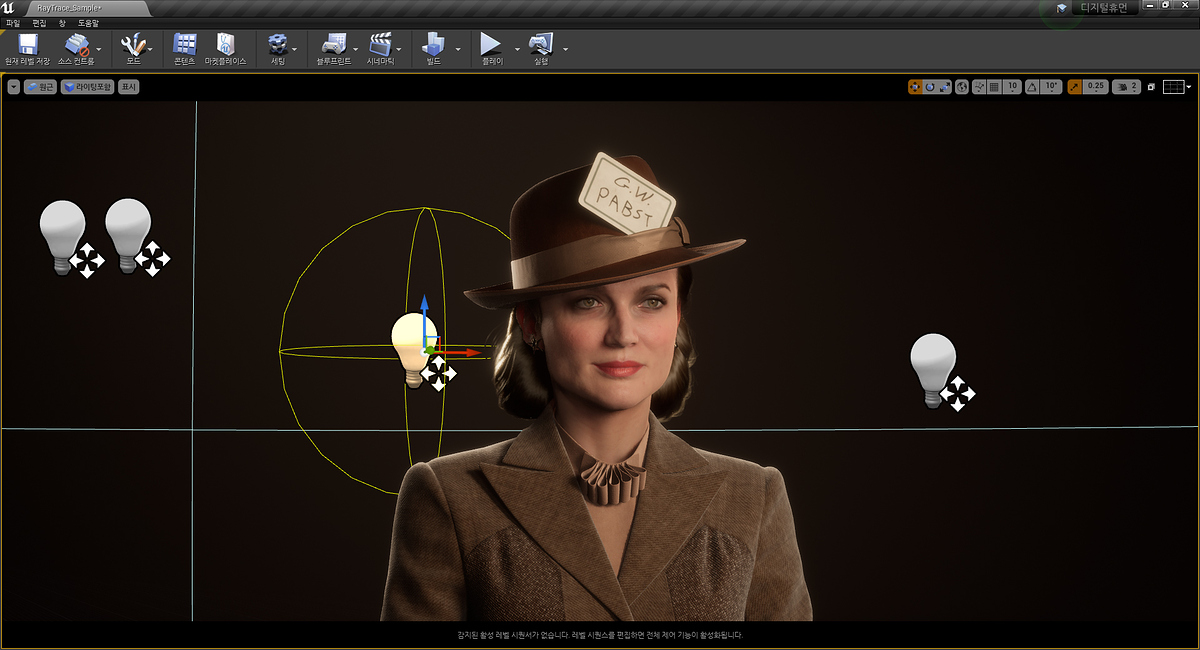Open the tutorials graduation cap icon
Screen dimensions: 1200x650
(1061, 8)
